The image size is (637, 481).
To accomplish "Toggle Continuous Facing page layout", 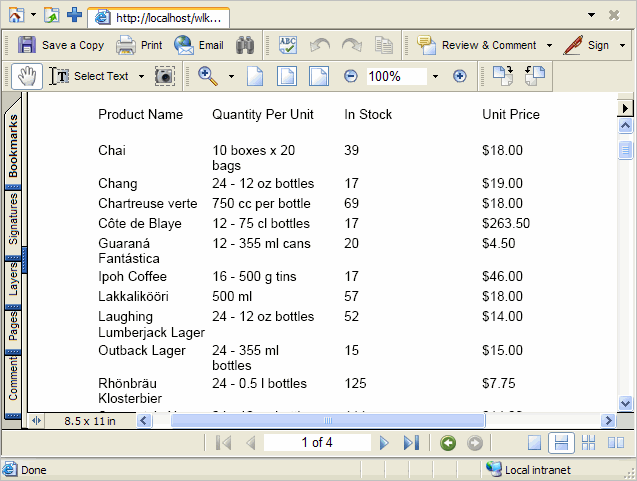I will pyautogui.click(x=587, y=443).
